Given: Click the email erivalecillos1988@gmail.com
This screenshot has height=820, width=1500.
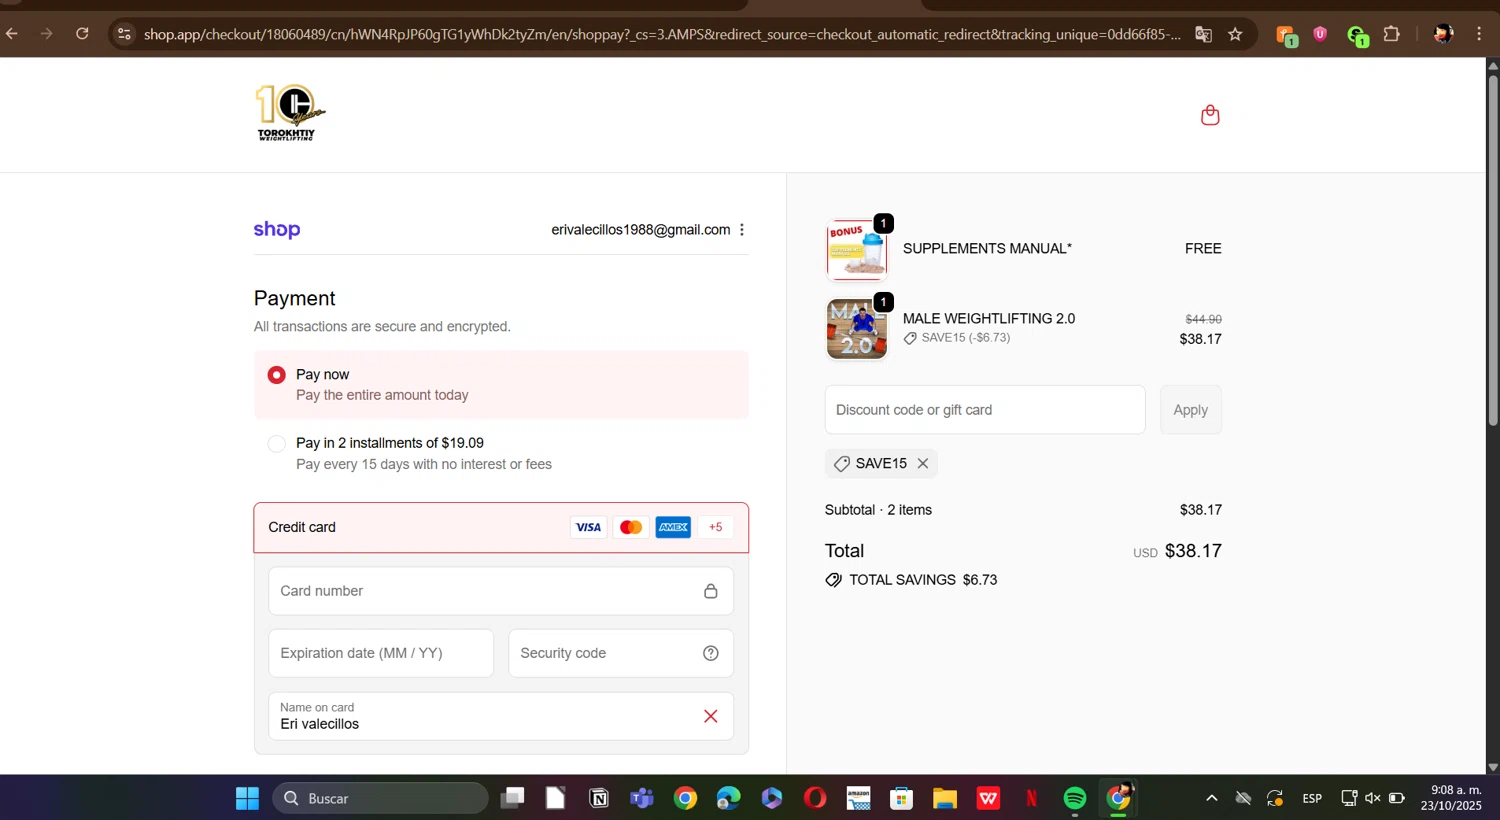Looking at the screenshot, I should (641, 230).
